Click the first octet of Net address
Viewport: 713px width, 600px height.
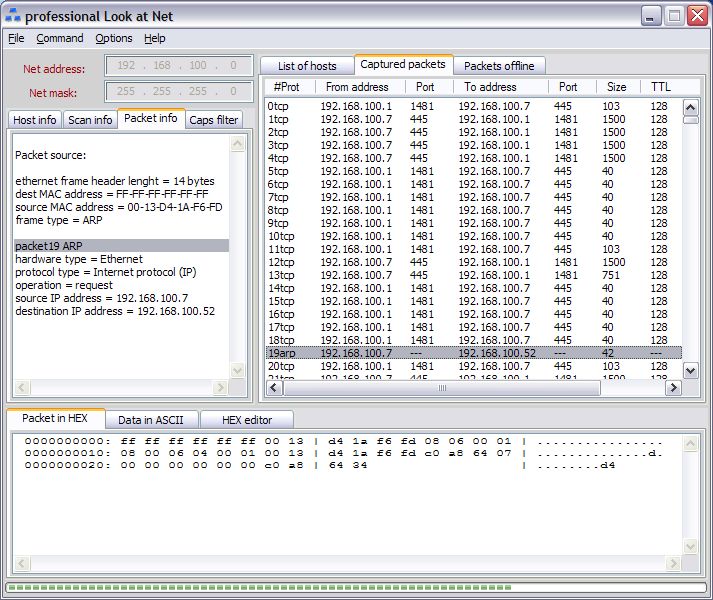click(x=126, y=66)
